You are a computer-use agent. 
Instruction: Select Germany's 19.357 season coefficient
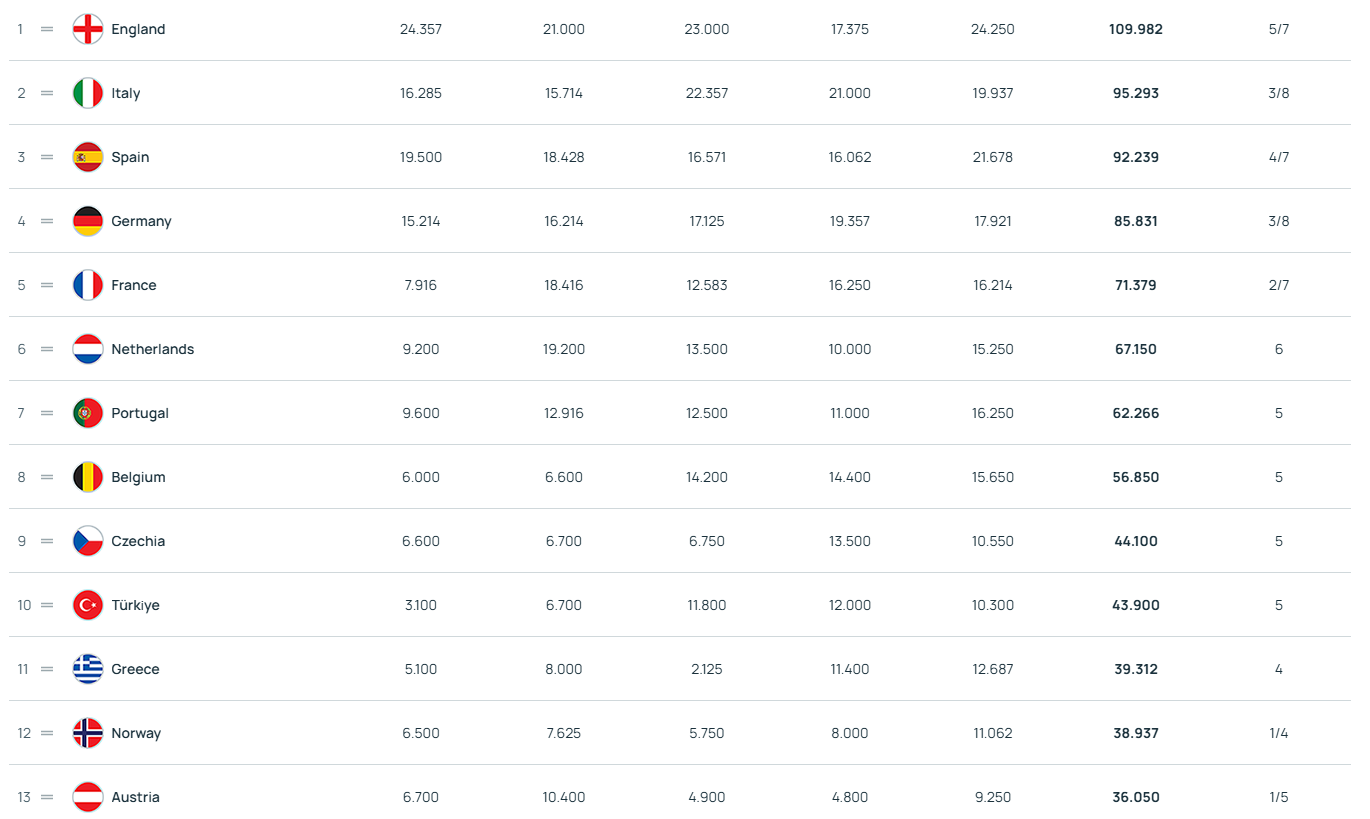tap(850, 221)
